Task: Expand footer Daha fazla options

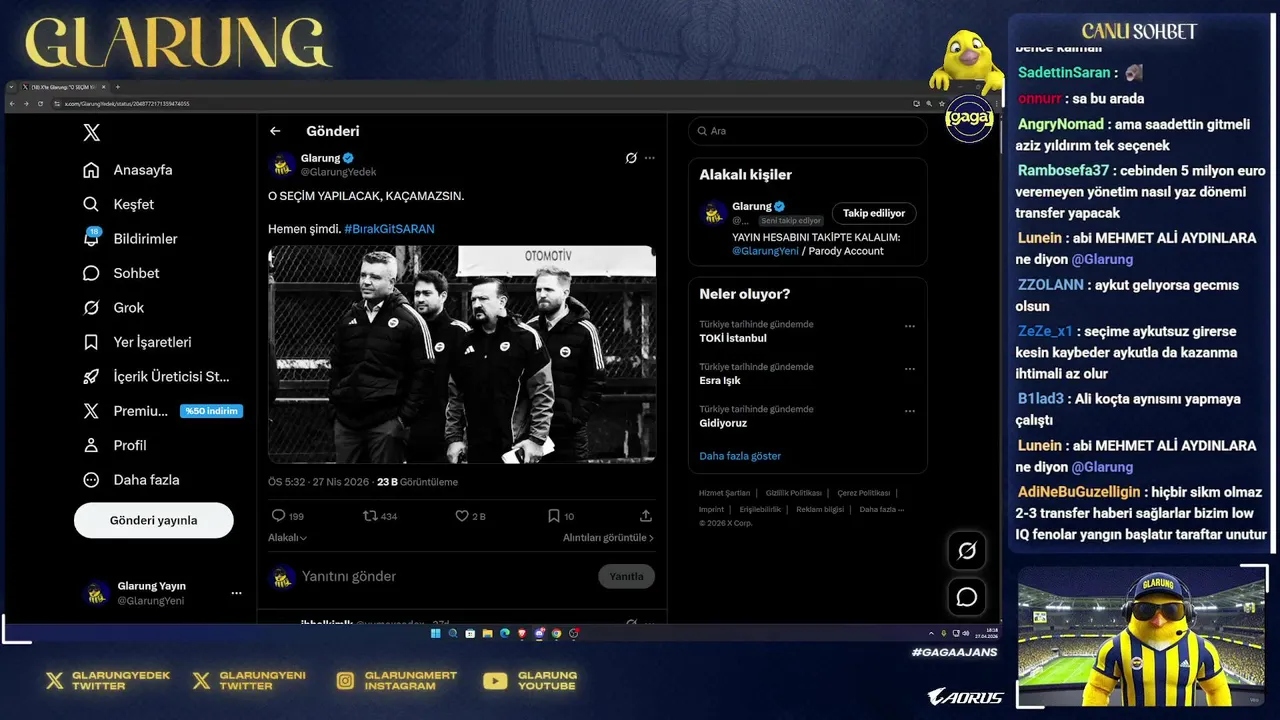Action: [881, 509]
